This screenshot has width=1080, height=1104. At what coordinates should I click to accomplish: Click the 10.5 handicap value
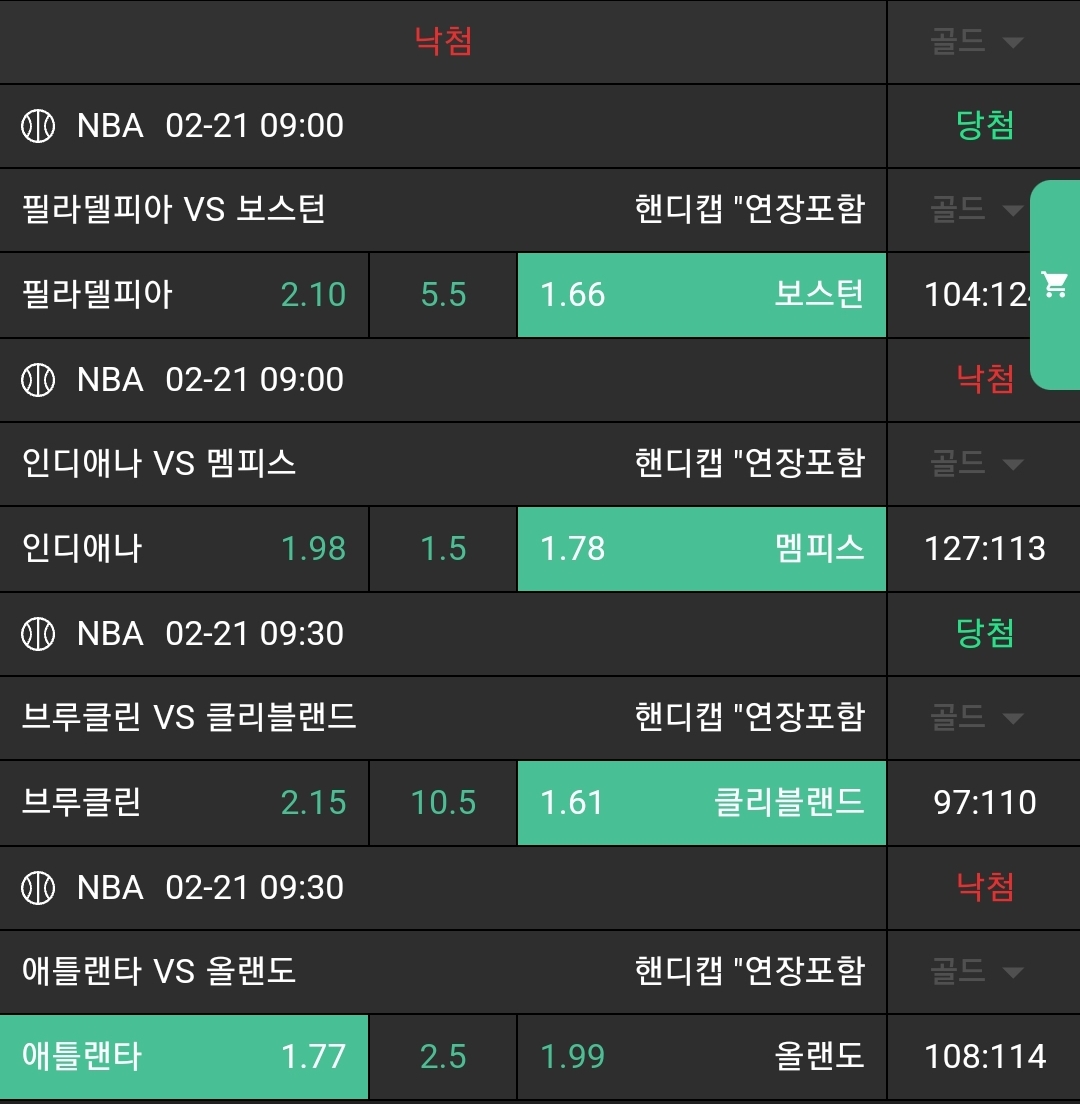click(x=443, y=803)
